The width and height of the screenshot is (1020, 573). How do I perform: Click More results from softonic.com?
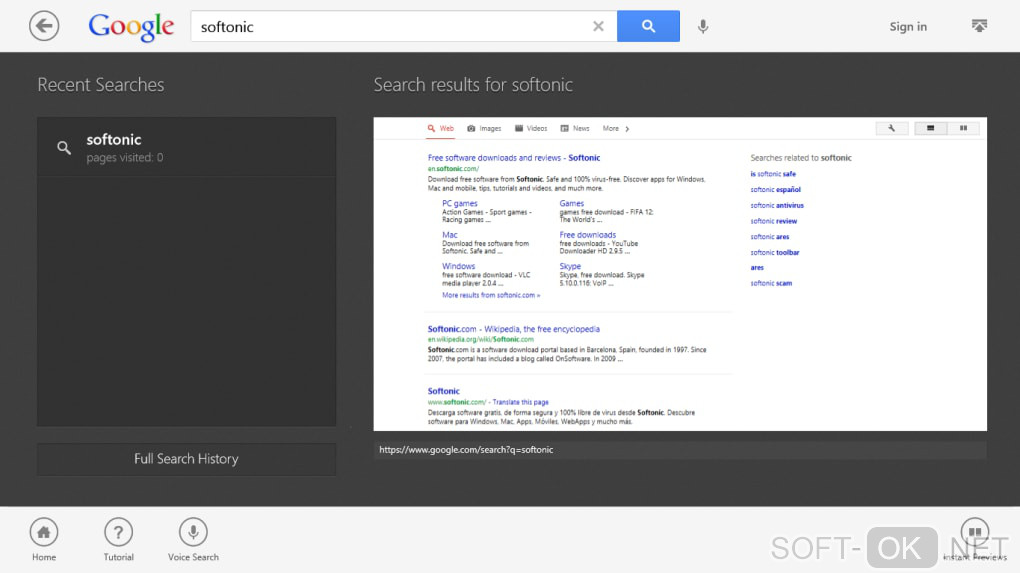click(490, 295)
